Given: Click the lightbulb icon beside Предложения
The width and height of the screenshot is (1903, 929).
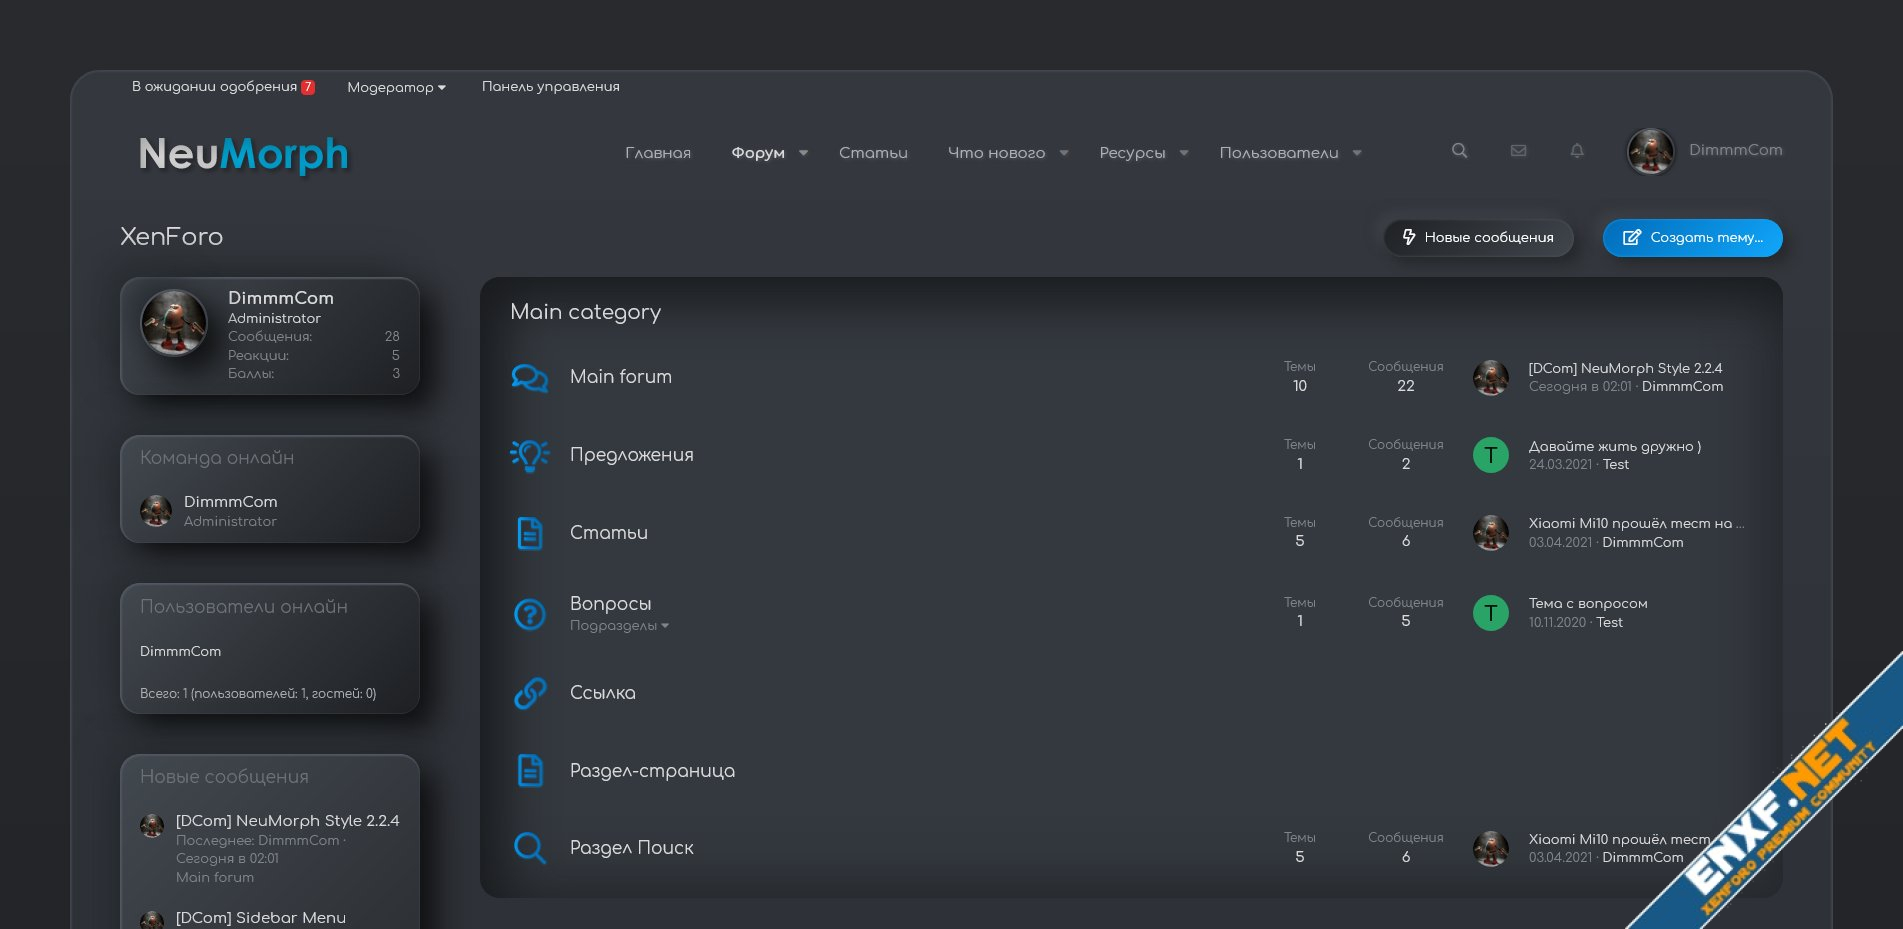Looking at the screenshot, I should click(529, 455).
